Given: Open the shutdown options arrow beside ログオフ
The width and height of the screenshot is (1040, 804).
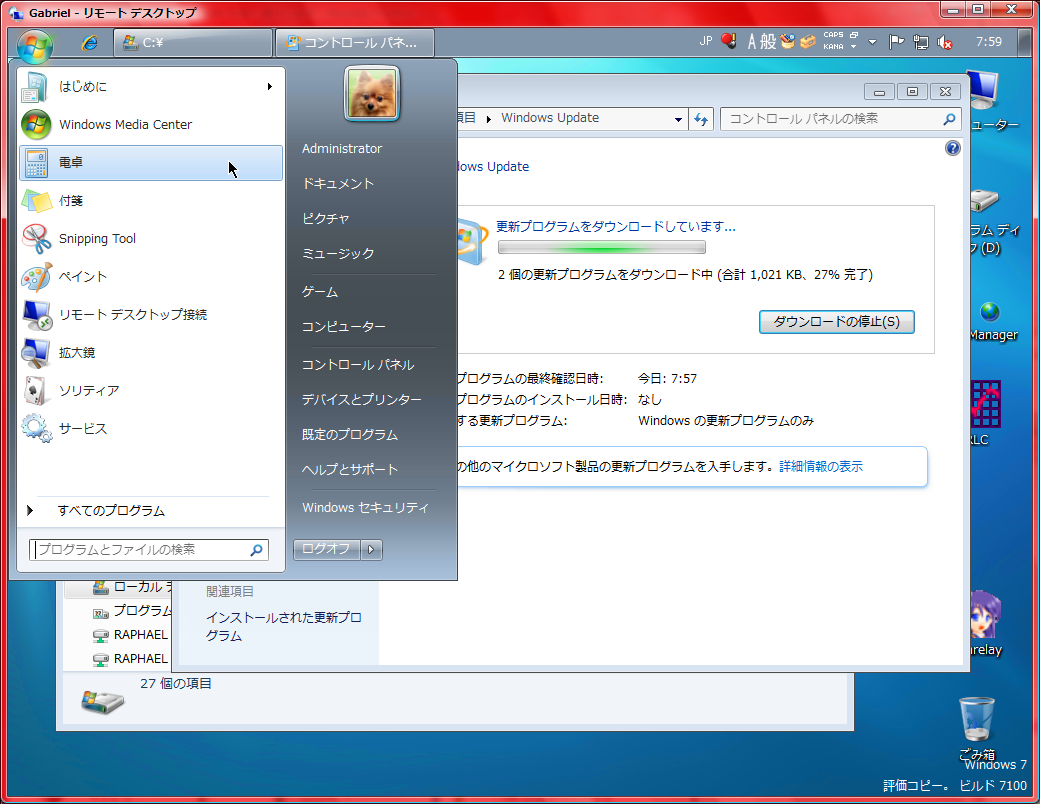Looking at the screenshot, I should [371, 549].
